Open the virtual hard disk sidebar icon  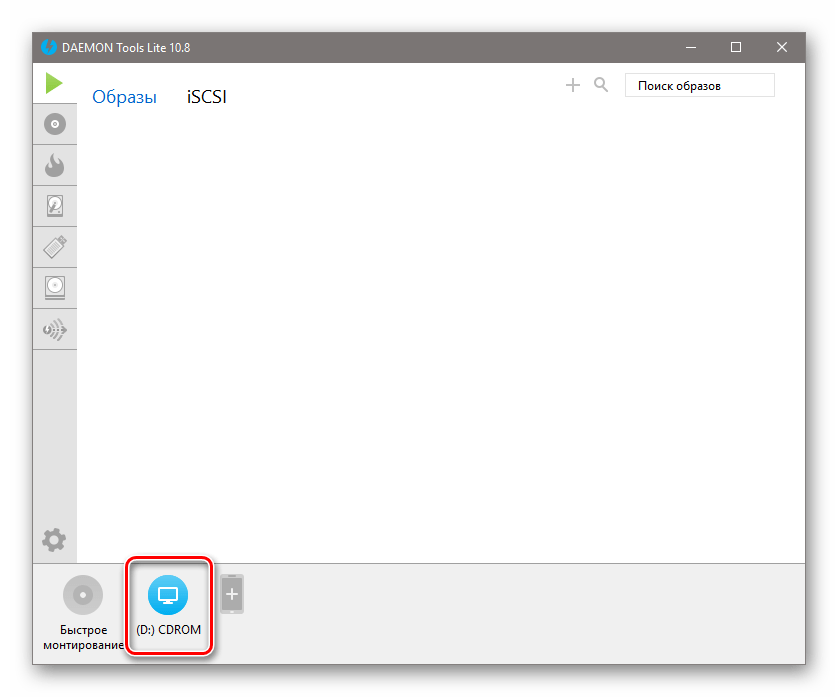pos(54,206)
